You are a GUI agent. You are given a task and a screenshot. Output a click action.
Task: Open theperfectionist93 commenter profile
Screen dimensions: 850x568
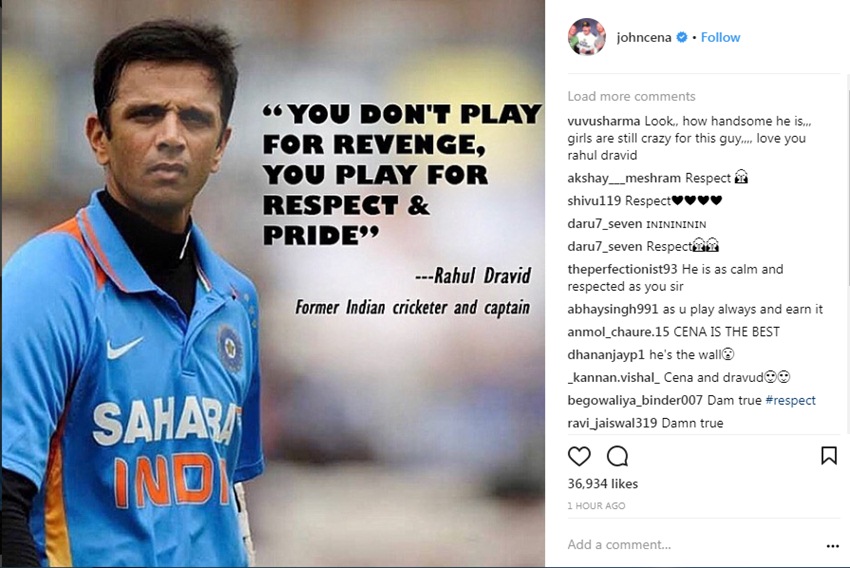coord(622,269)
